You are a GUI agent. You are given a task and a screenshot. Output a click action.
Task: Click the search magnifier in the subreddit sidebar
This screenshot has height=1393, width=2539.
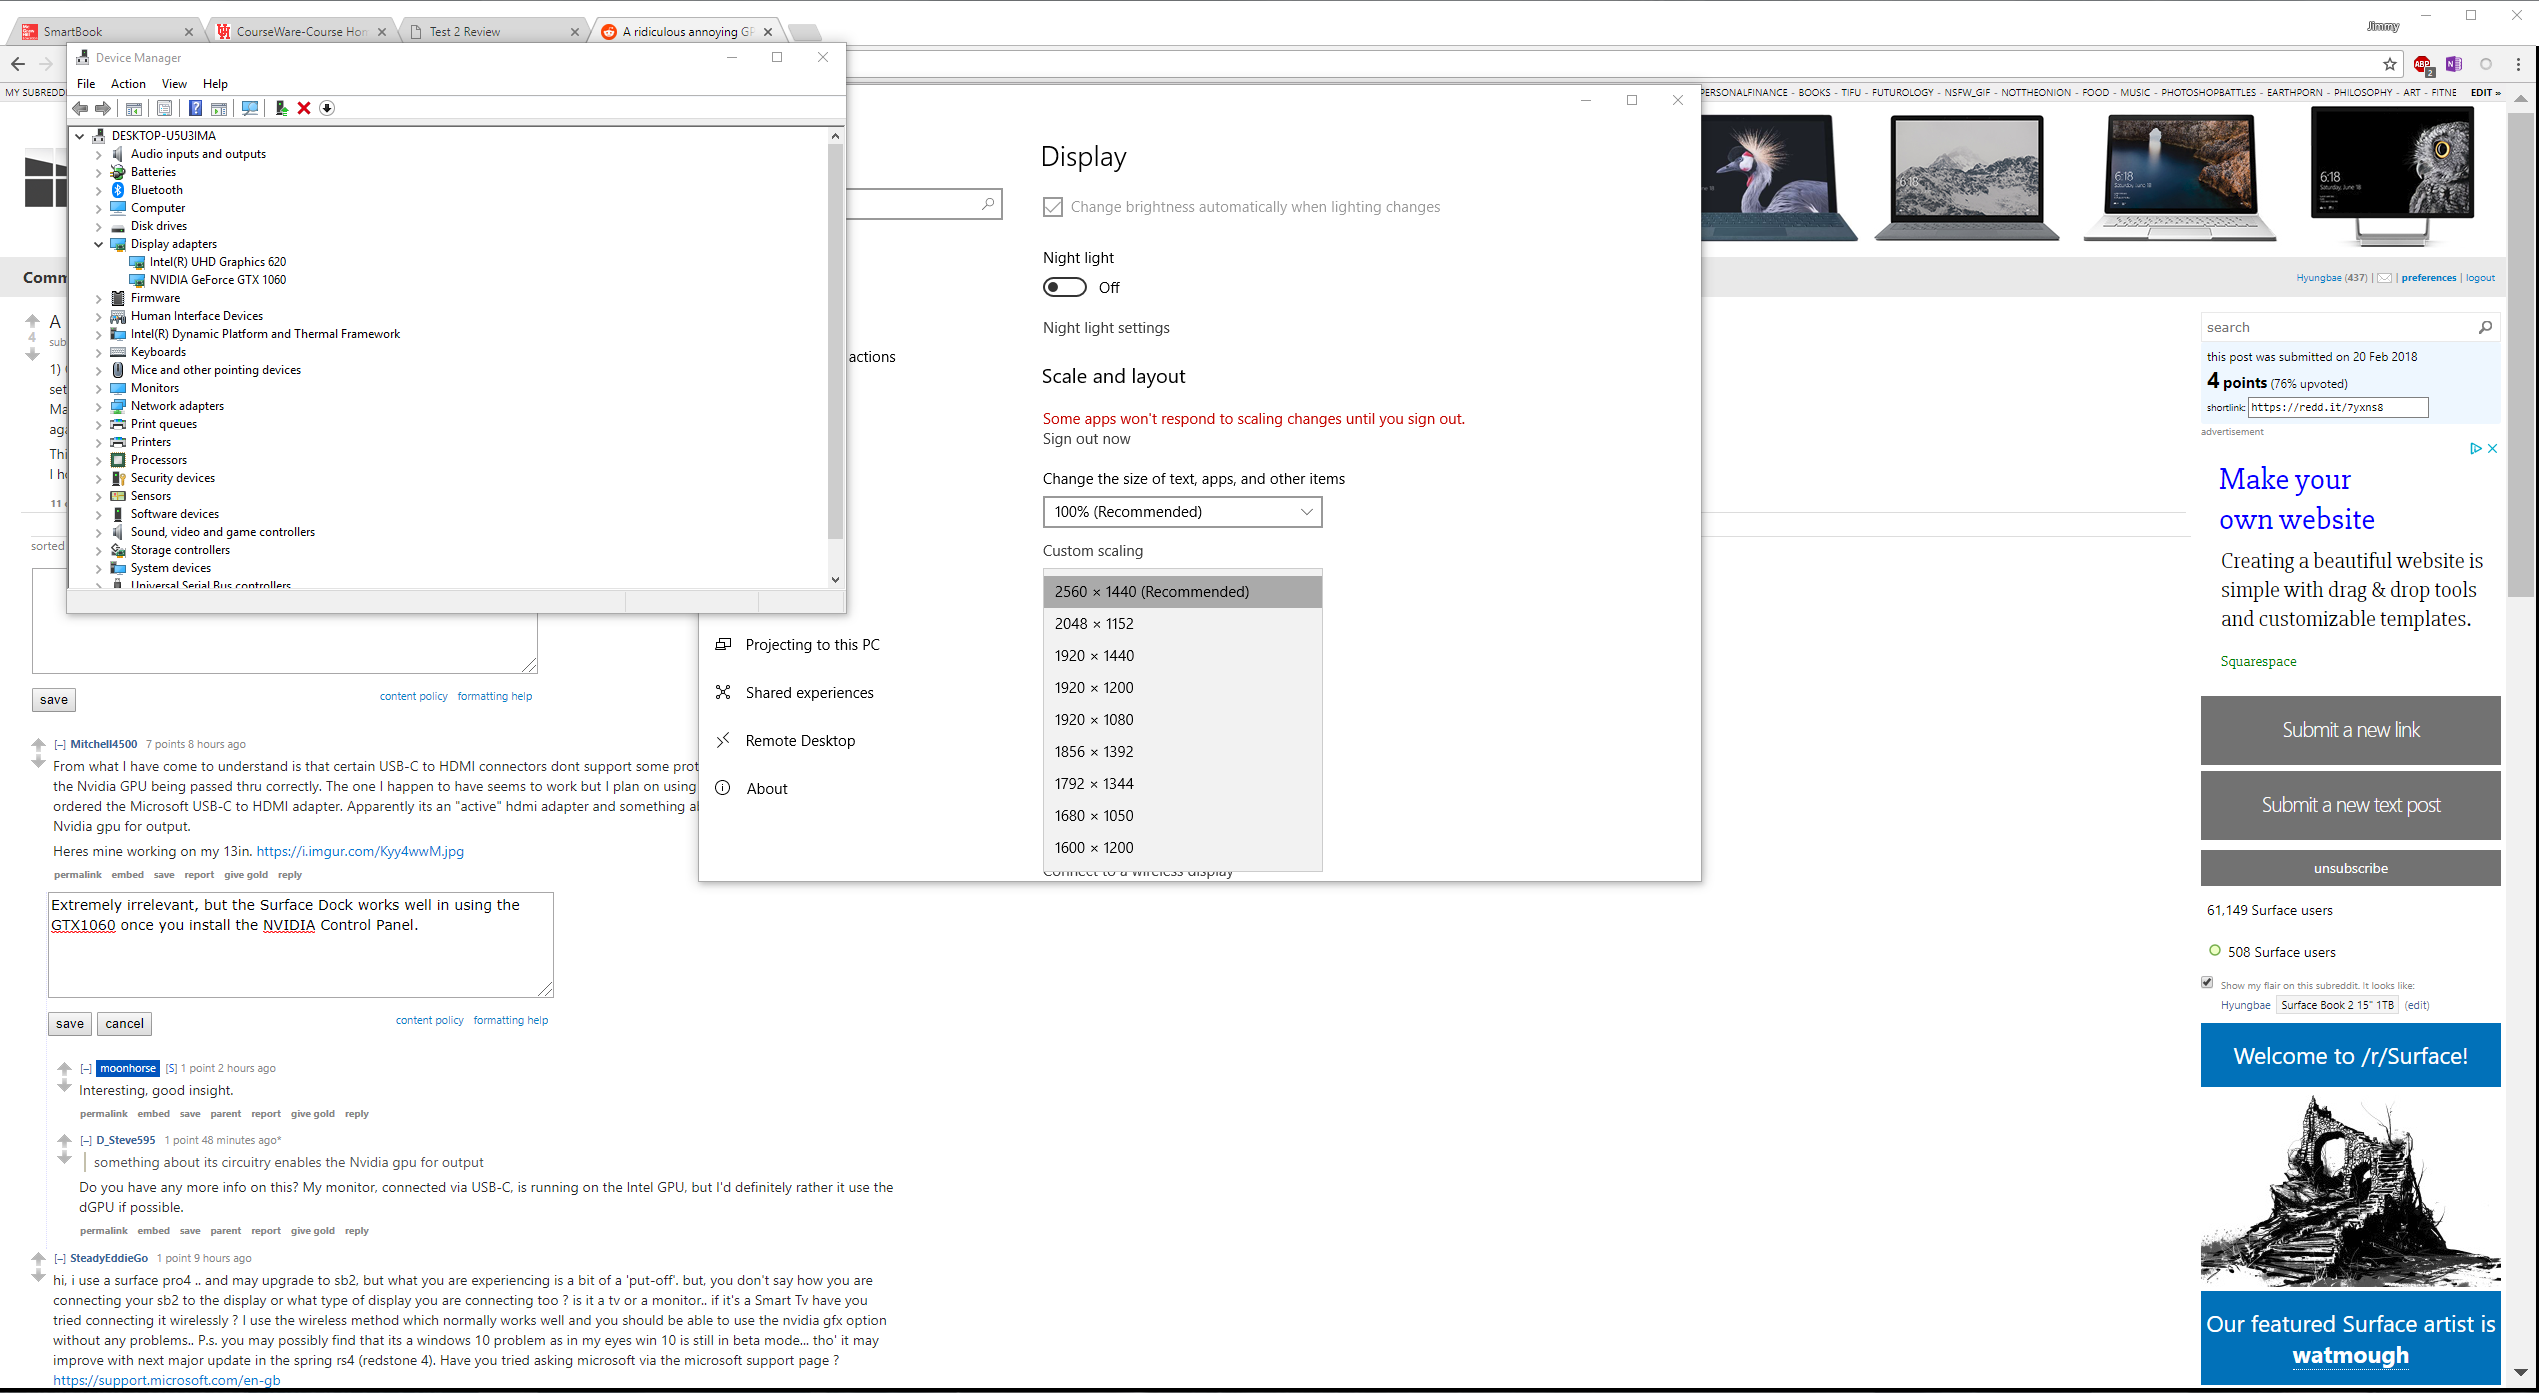click(x=2486, y=327)
